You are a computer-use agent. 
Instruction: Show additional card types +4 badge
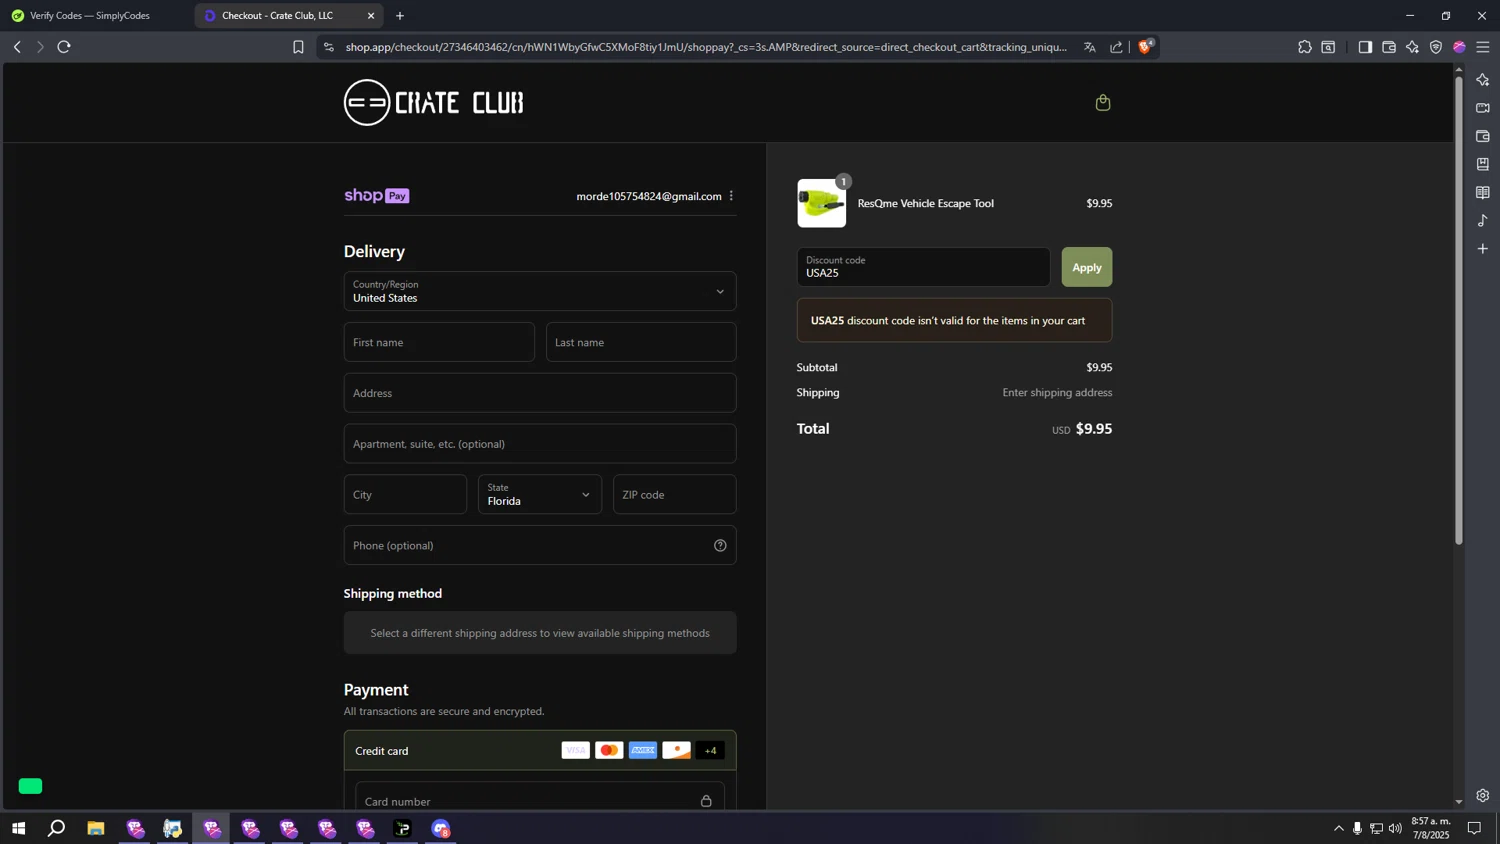point(710,750)
